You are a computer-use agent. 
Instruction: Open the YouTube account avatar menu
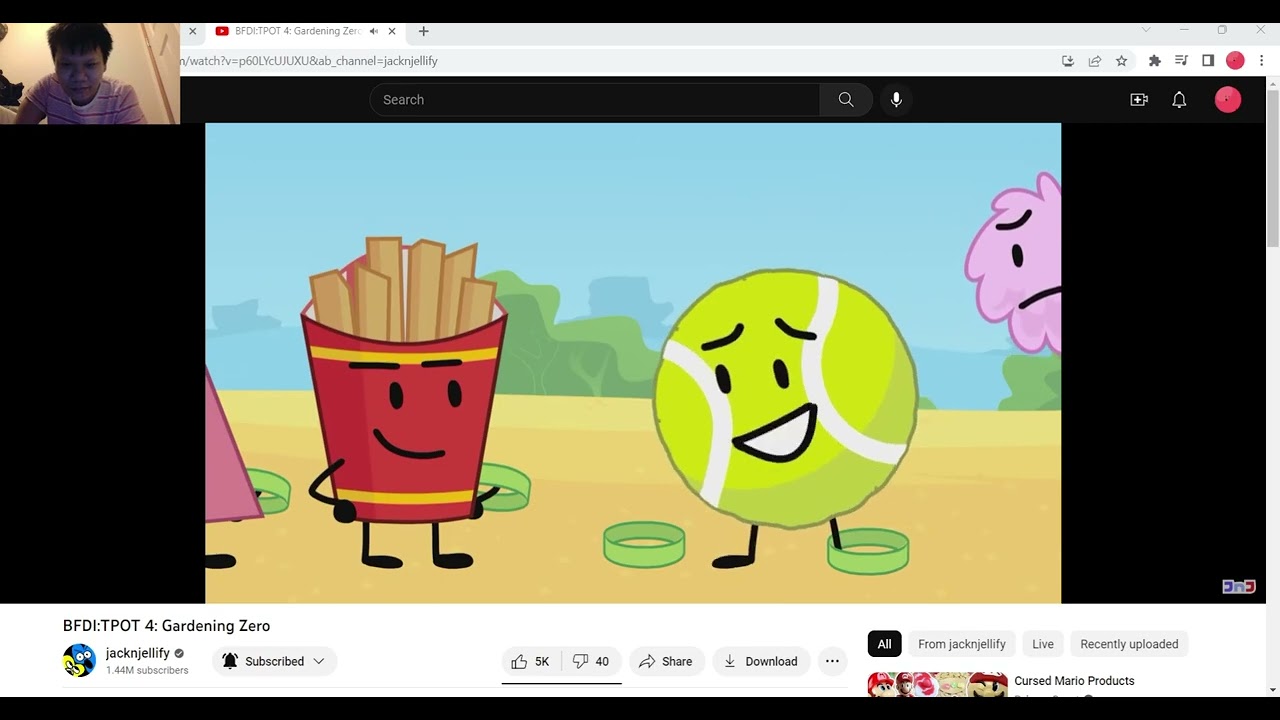[1228, 100]
